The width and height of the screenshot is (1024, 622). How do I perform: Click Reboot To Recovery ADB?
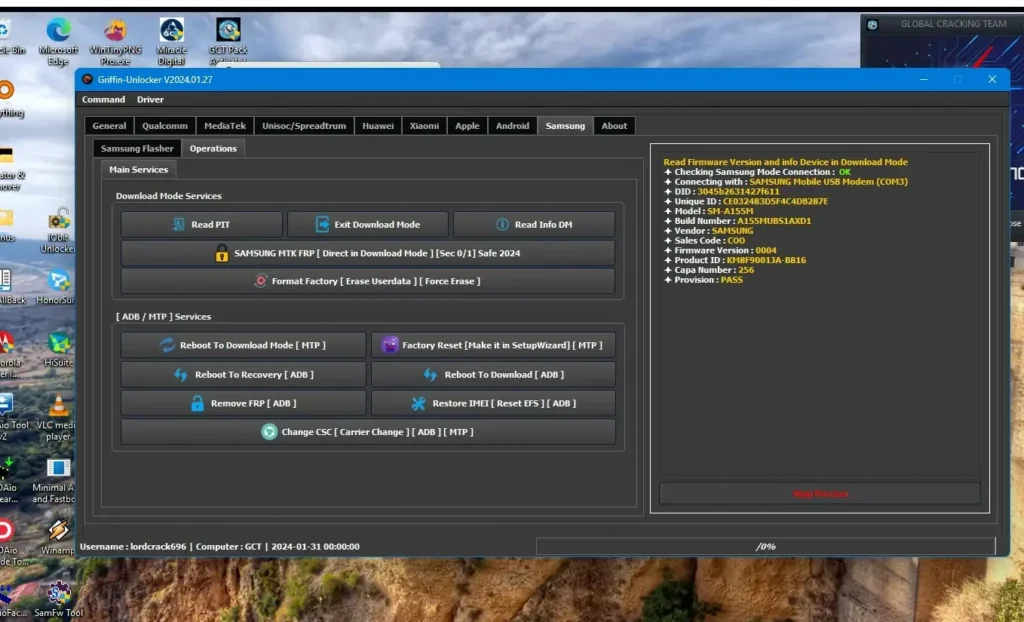[x=243, y=375]
